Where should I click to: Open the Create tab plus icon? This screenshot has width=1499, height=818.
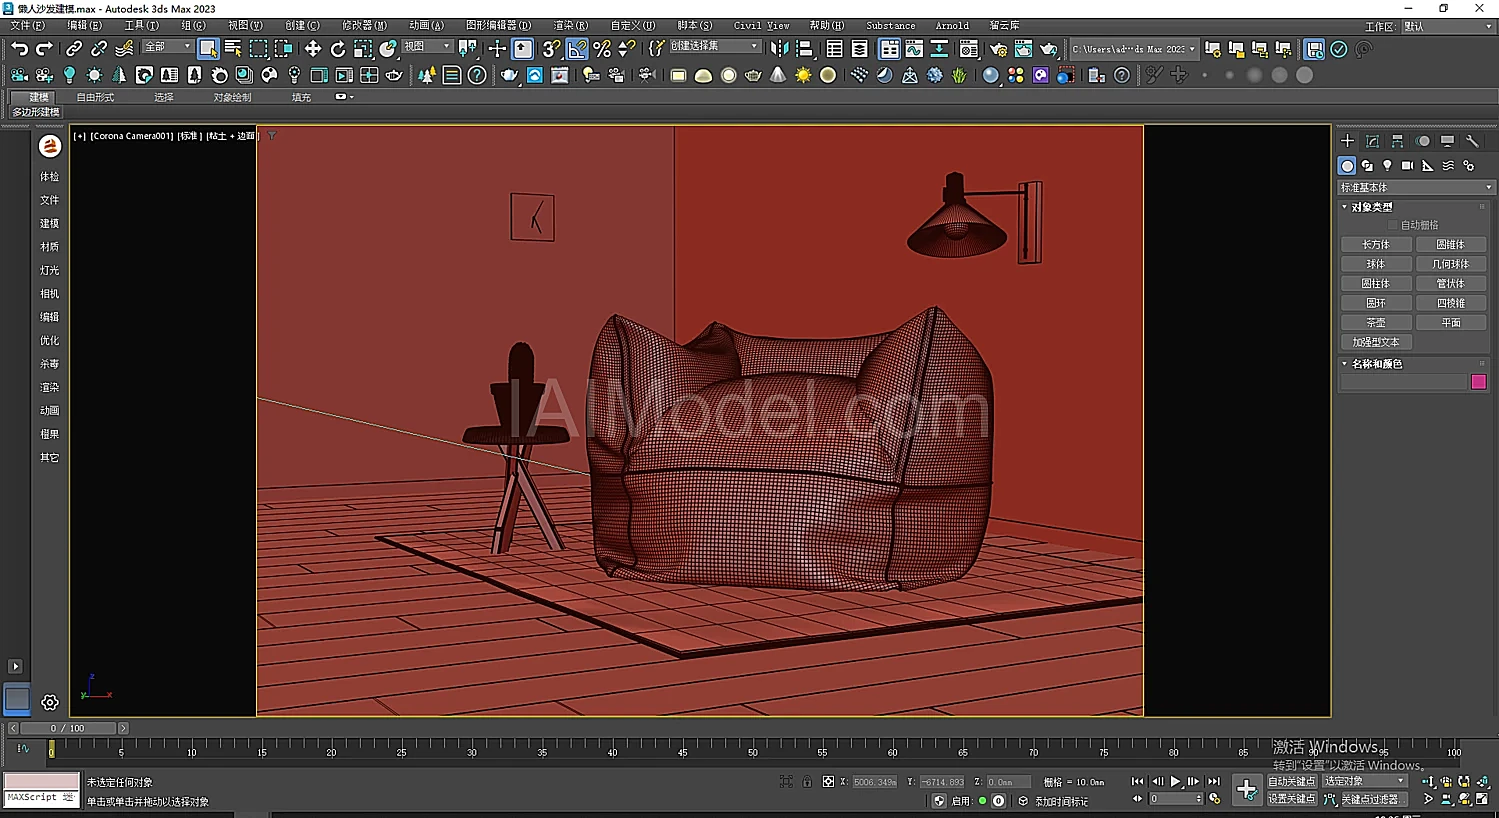tap(1347, 141)
